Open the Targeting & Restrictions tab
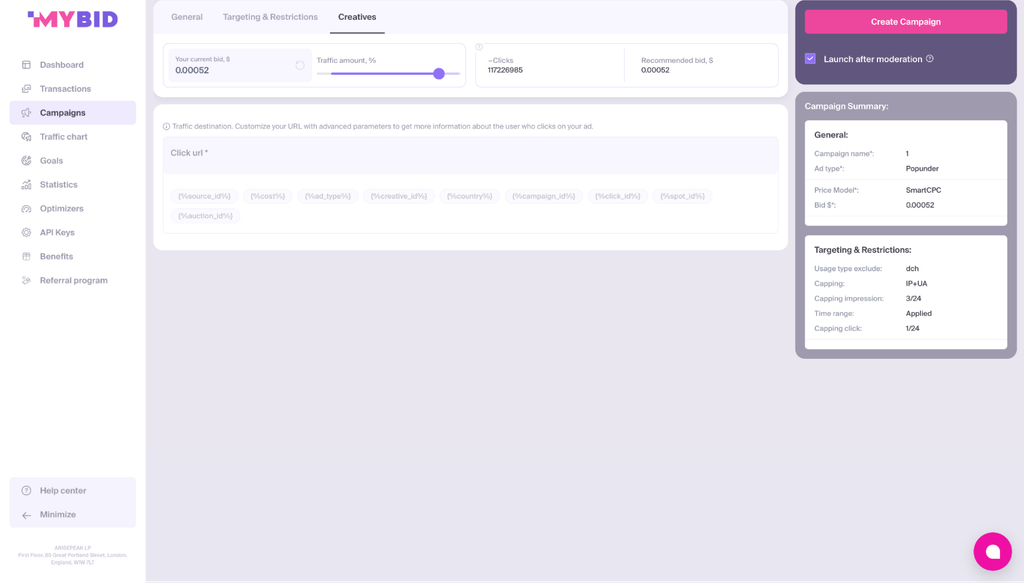This screenshot has width=1024, height=583. 270,17
